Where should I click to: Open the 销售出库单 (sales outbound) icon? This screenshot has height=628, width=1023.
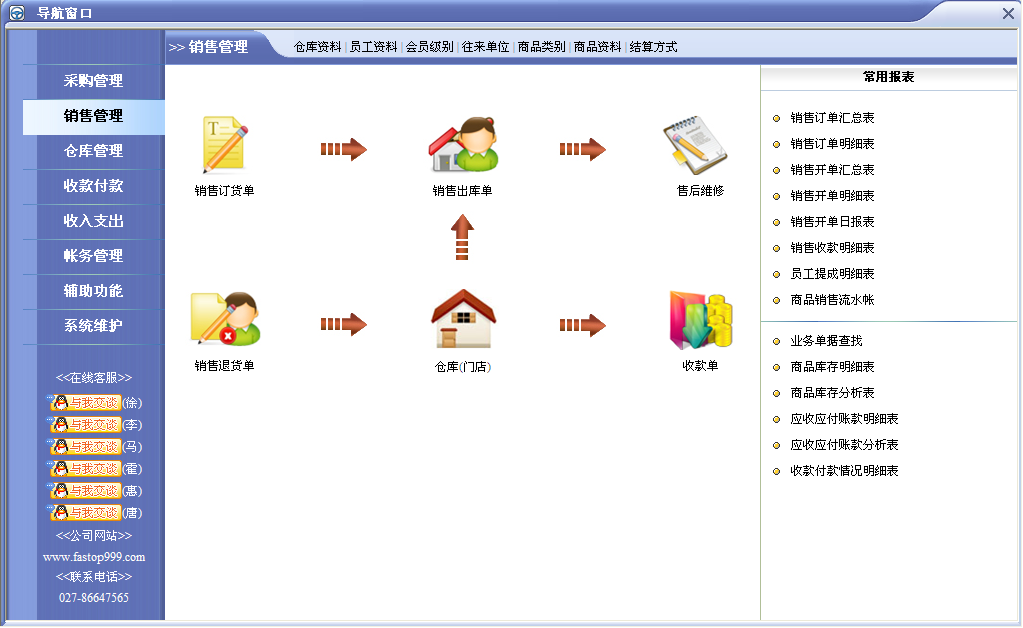coord(462,145)
